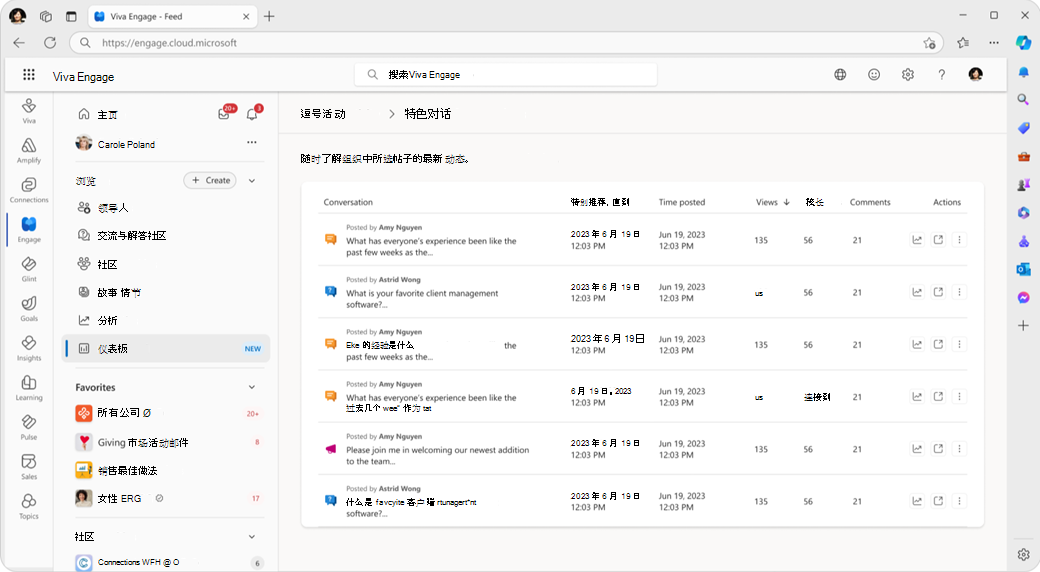Add tool to Edge sidebar plus icon
The image size is (1040, 572).
tap(1023, 325)
